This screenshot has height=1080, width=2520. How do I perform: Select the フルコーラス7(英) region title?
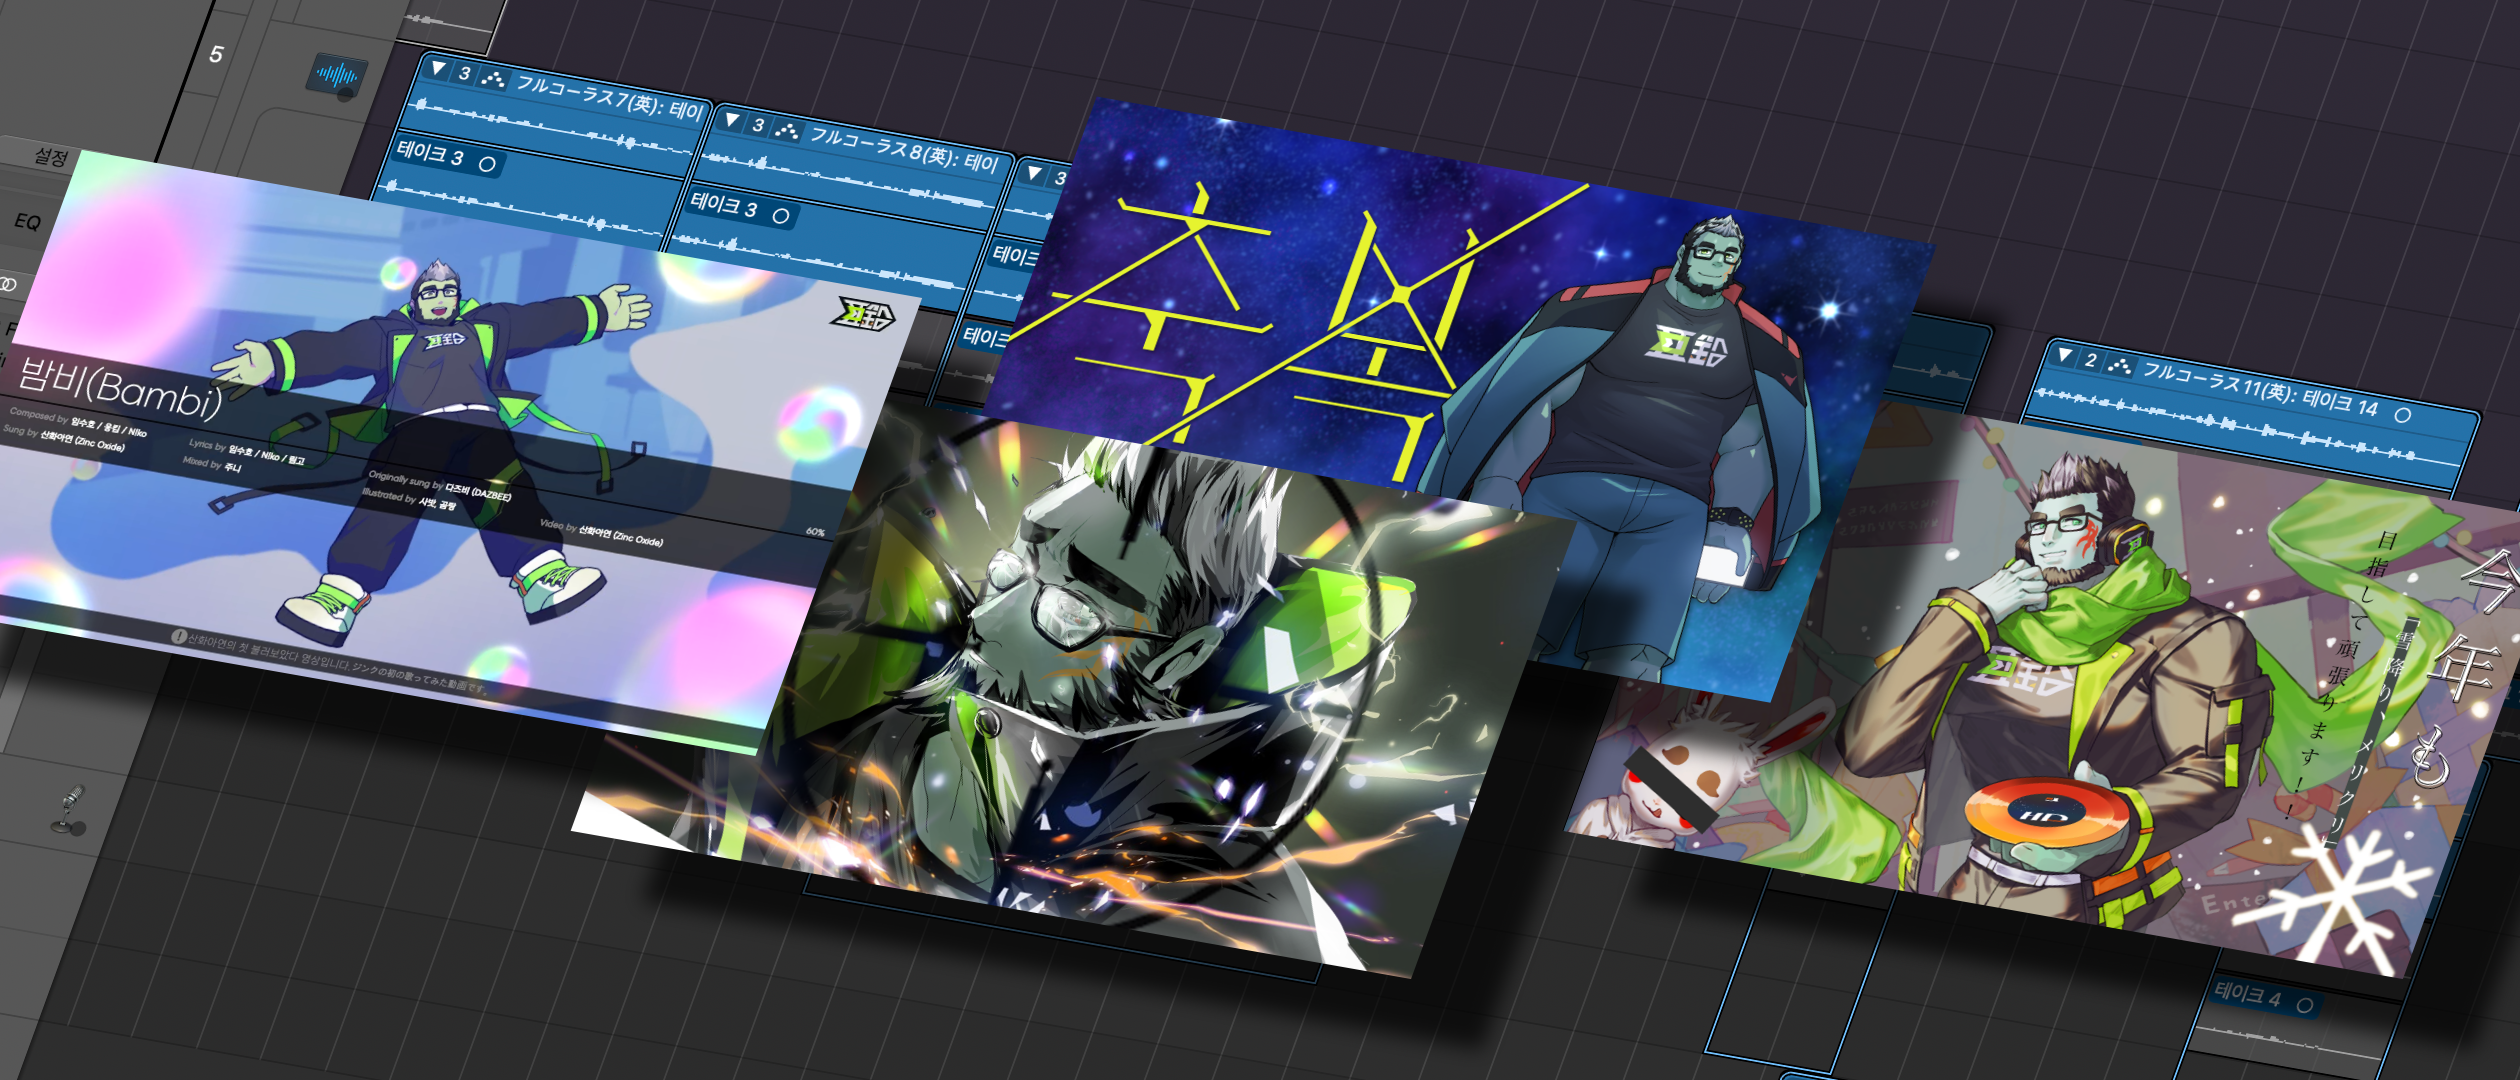tap(612, 97)
